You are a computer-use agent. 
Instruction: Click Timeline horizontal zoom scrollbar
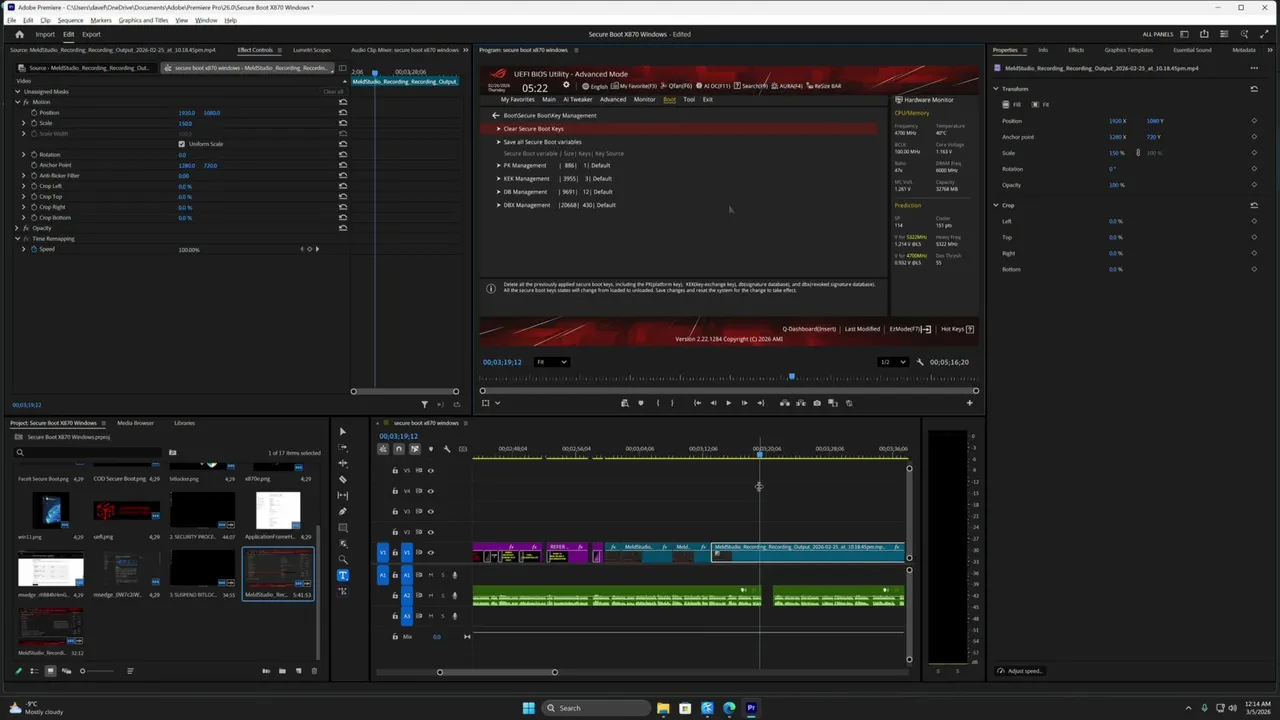coord(497,672)
